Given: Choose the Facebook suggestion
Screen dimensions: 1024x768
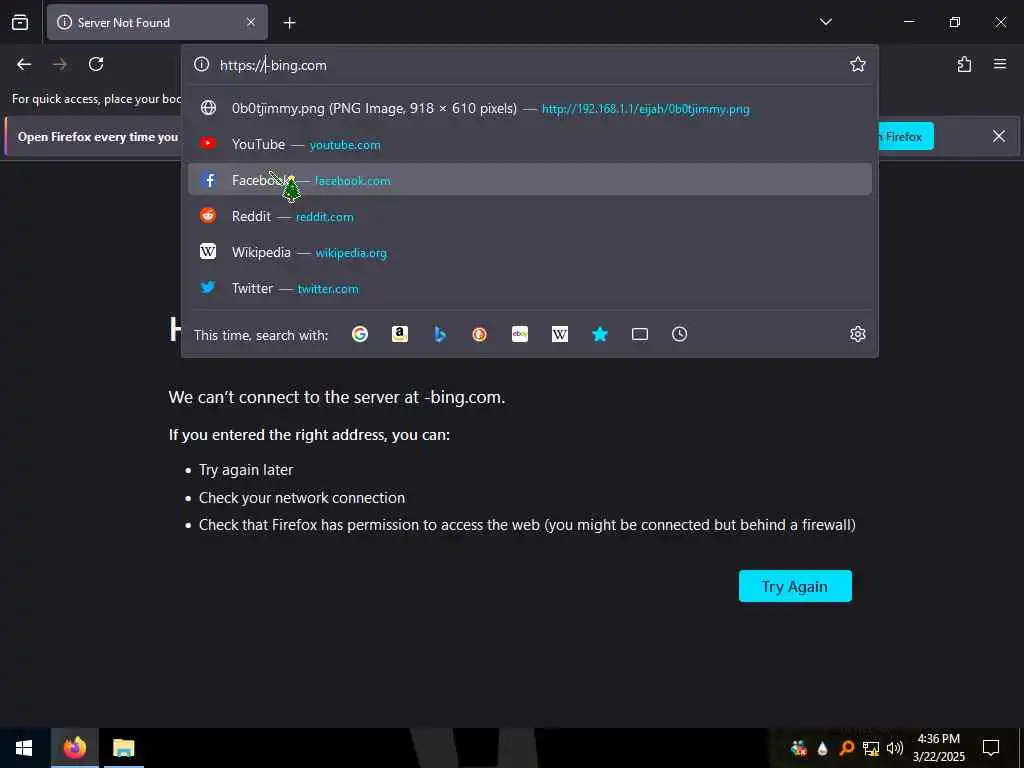Looking at the screenshot, I should click(x=530, y=180).
